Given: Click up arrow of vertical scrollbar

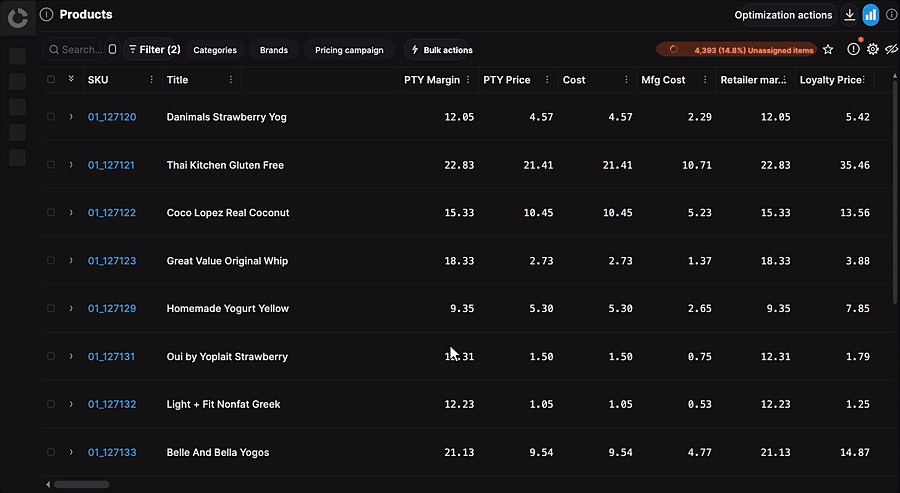Looking at the screenshot, I should point(895,75).
